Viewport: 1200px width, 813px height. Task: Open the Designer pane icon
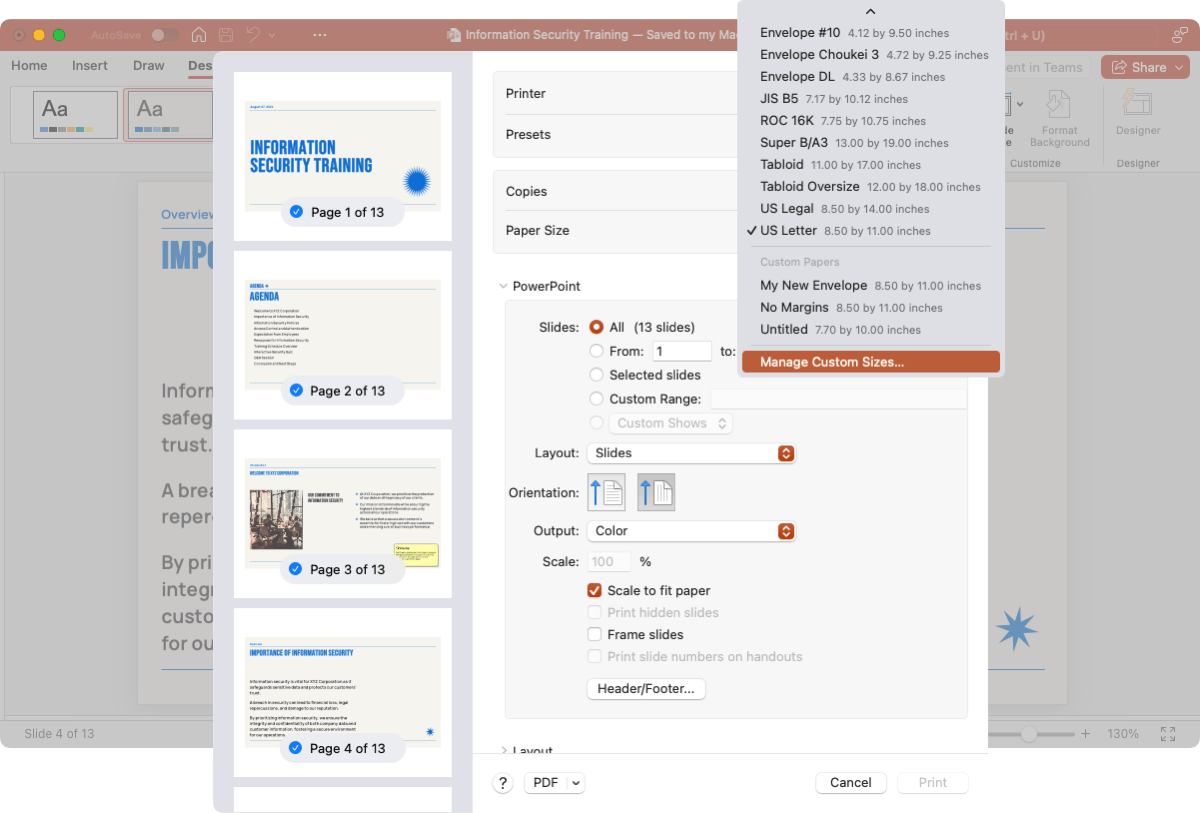point(1138,112)
